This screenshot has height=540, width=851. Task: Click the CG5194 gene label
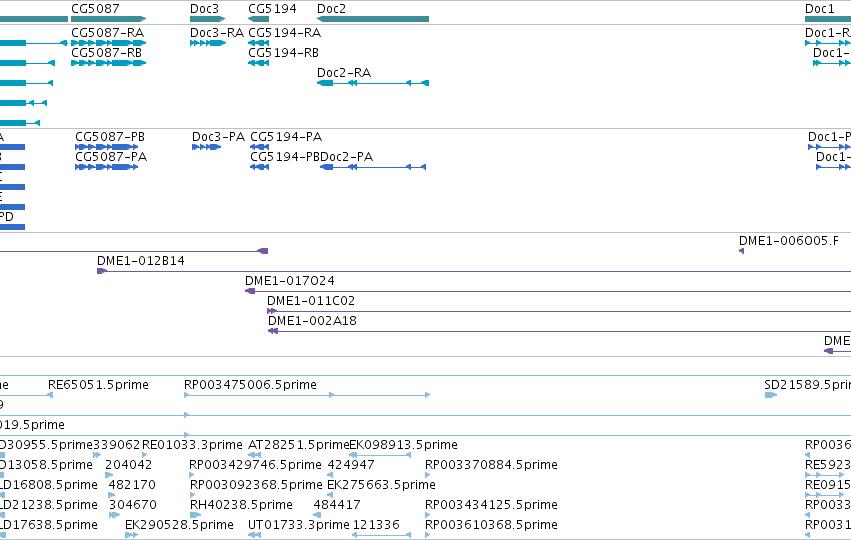[x=272, y=9]
